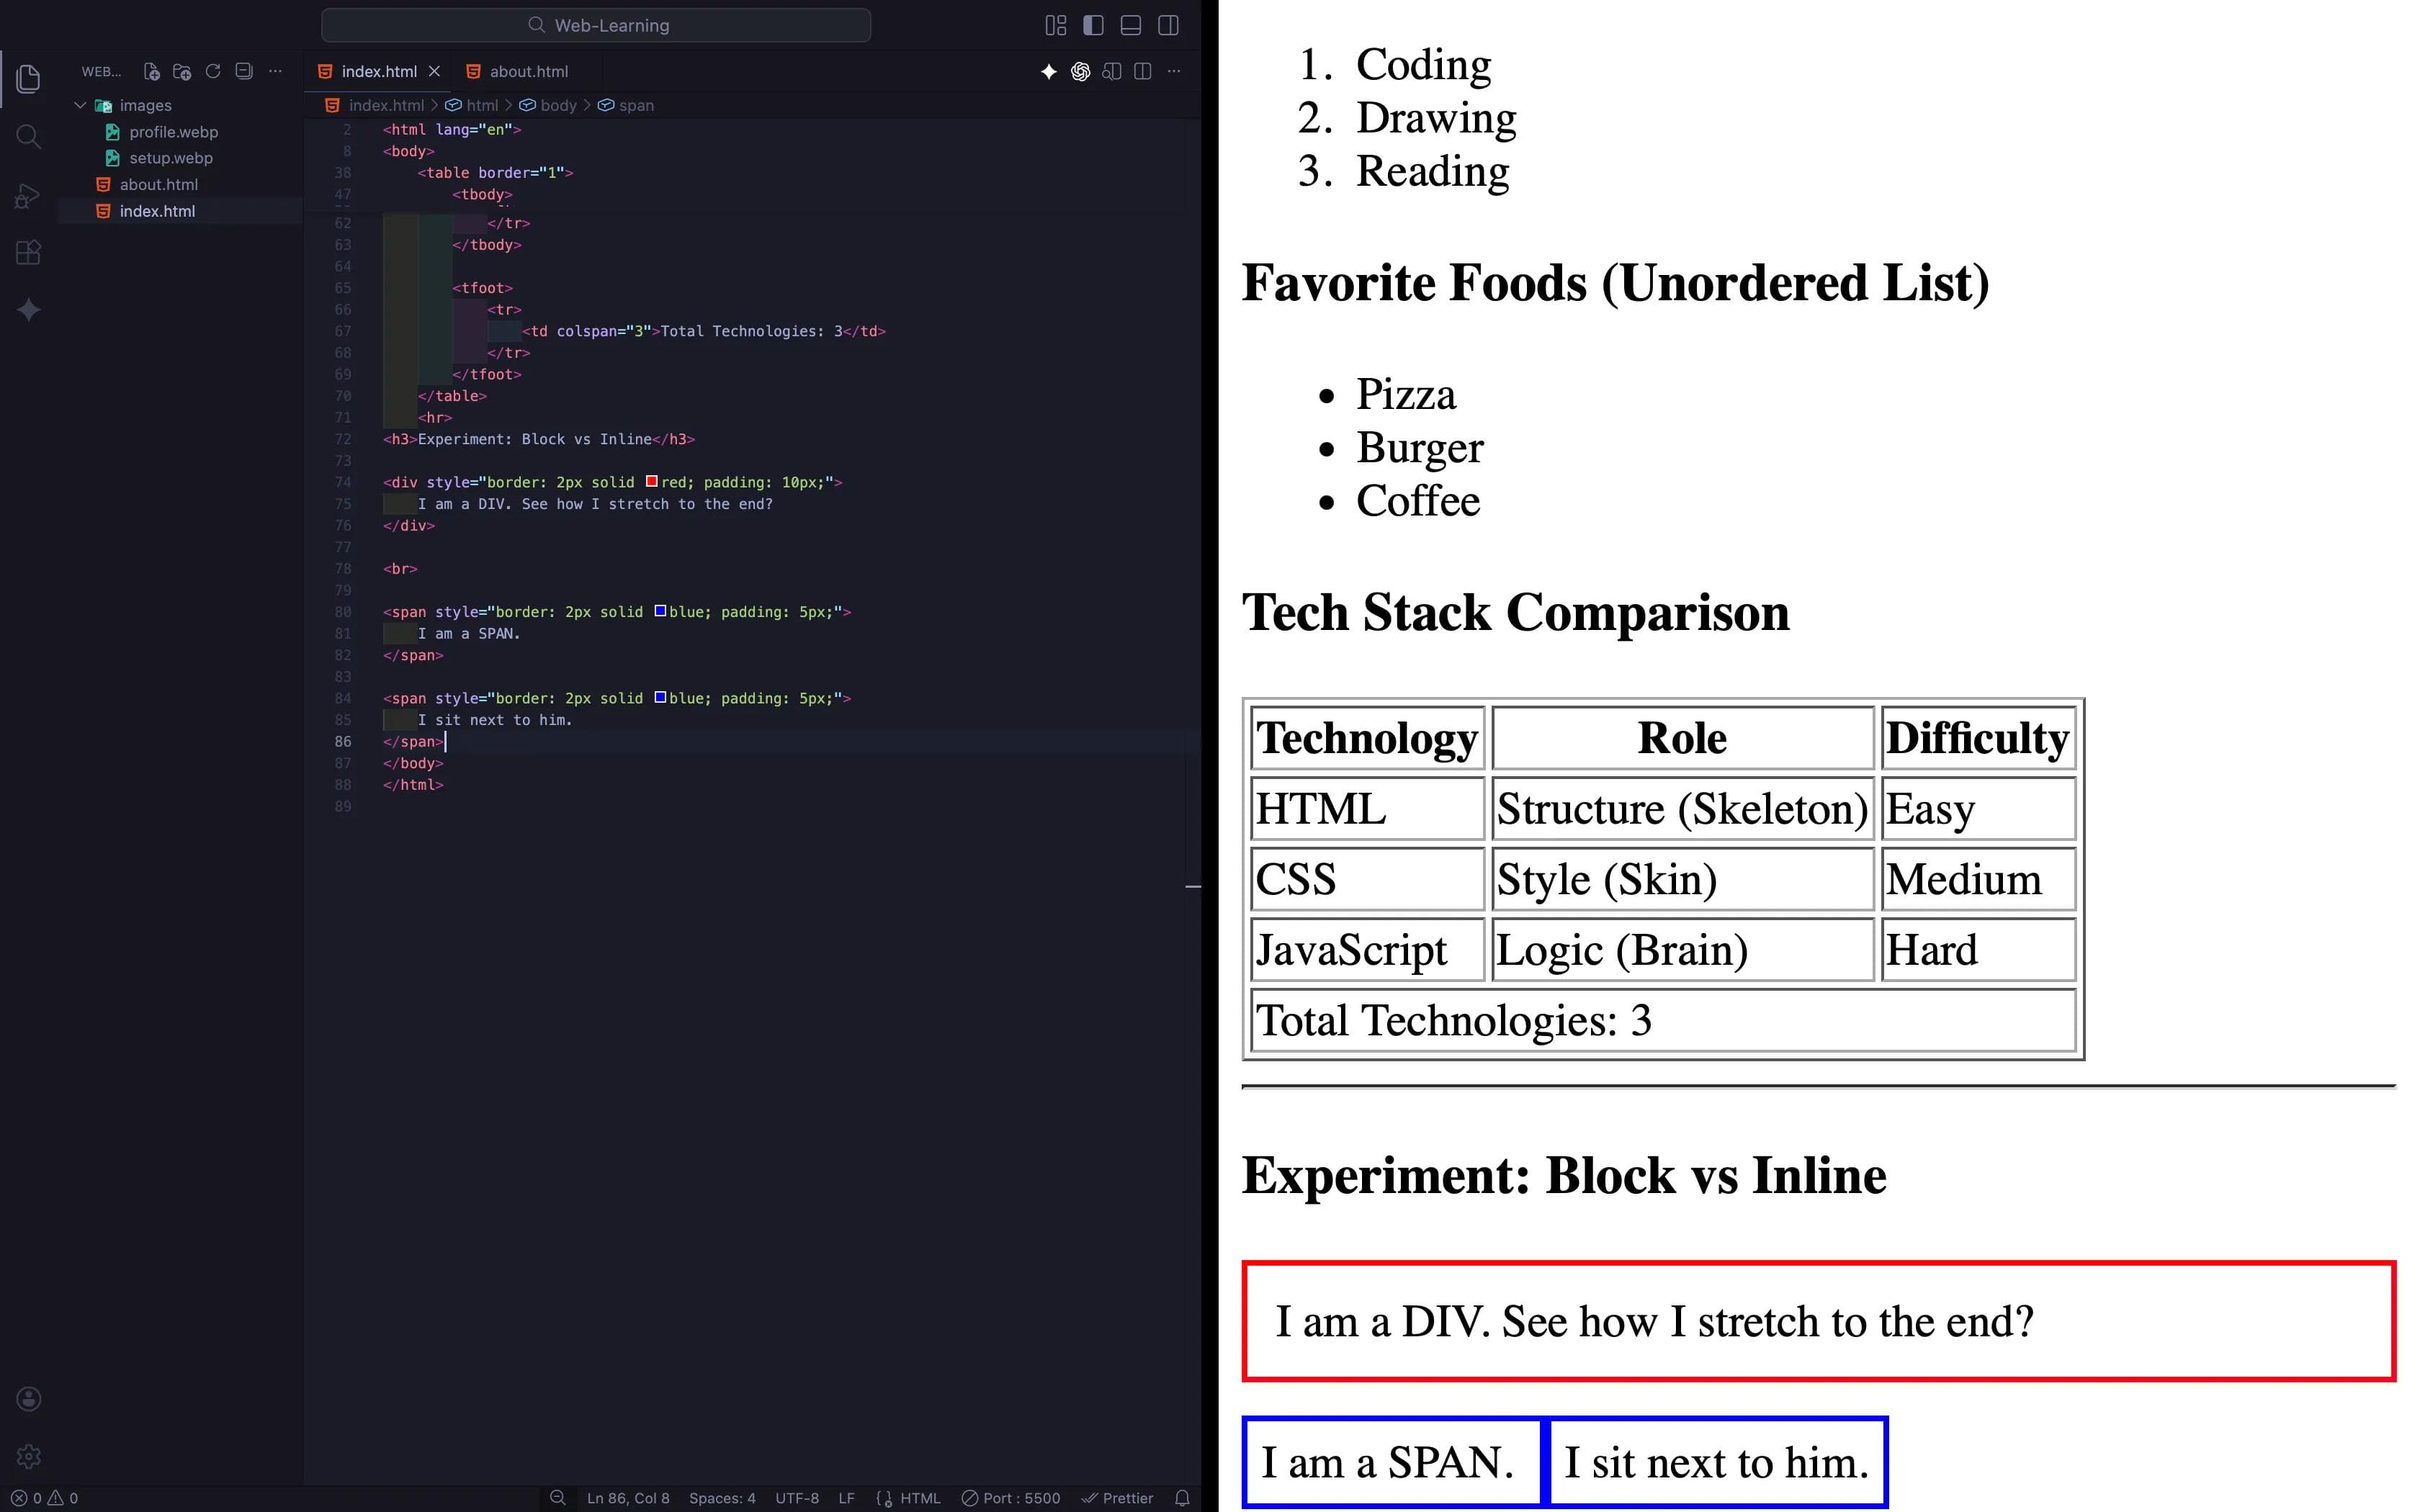Open the language mode selector showing HTML
The width and height of the screenshot is (2420, 1512).
click(x=918, y=1498)
